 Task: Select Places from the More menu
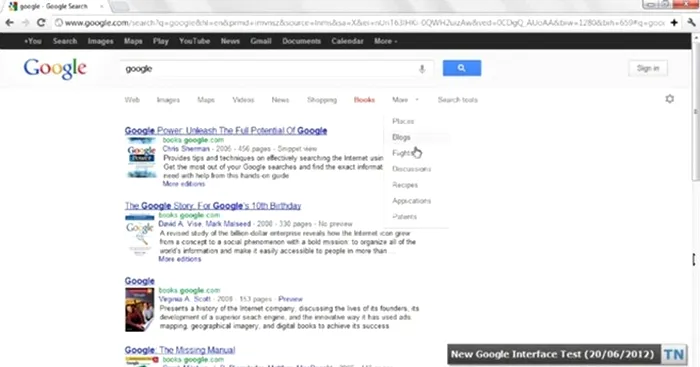click(403, 121)
